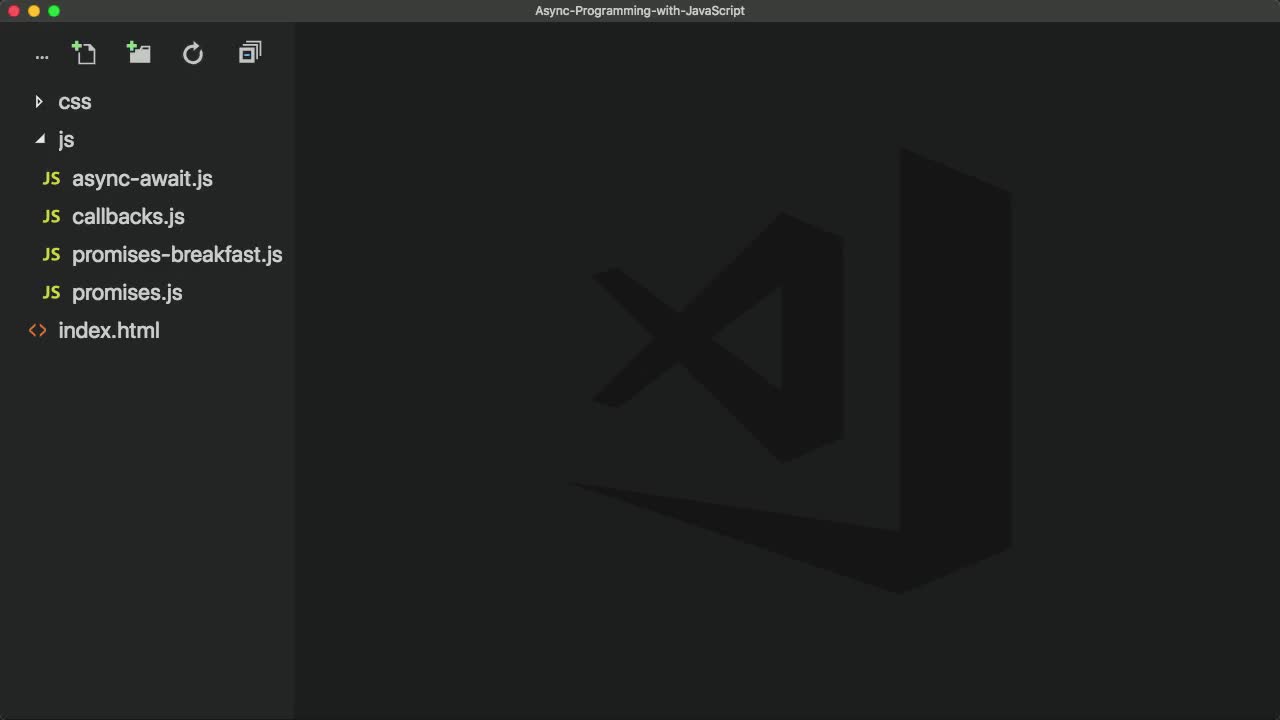
Task: Click the JS icon beside async-await.js
Action: [51, 178]
